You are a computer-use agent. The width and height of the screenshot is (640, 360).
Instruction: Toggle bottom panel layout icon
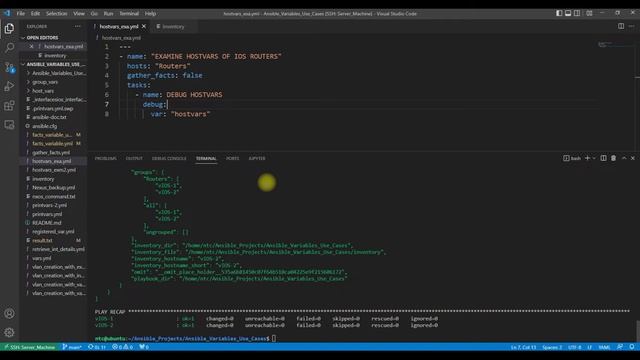pyautogui.click(x=568, y=13)
